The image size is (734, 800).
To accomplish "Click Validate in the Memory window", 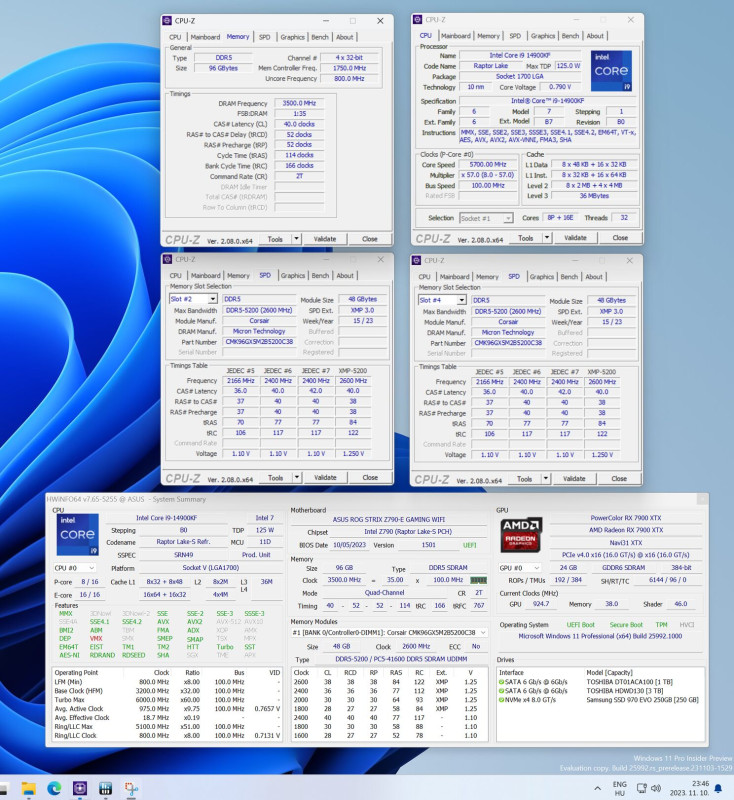I will [x=325, y=239].
